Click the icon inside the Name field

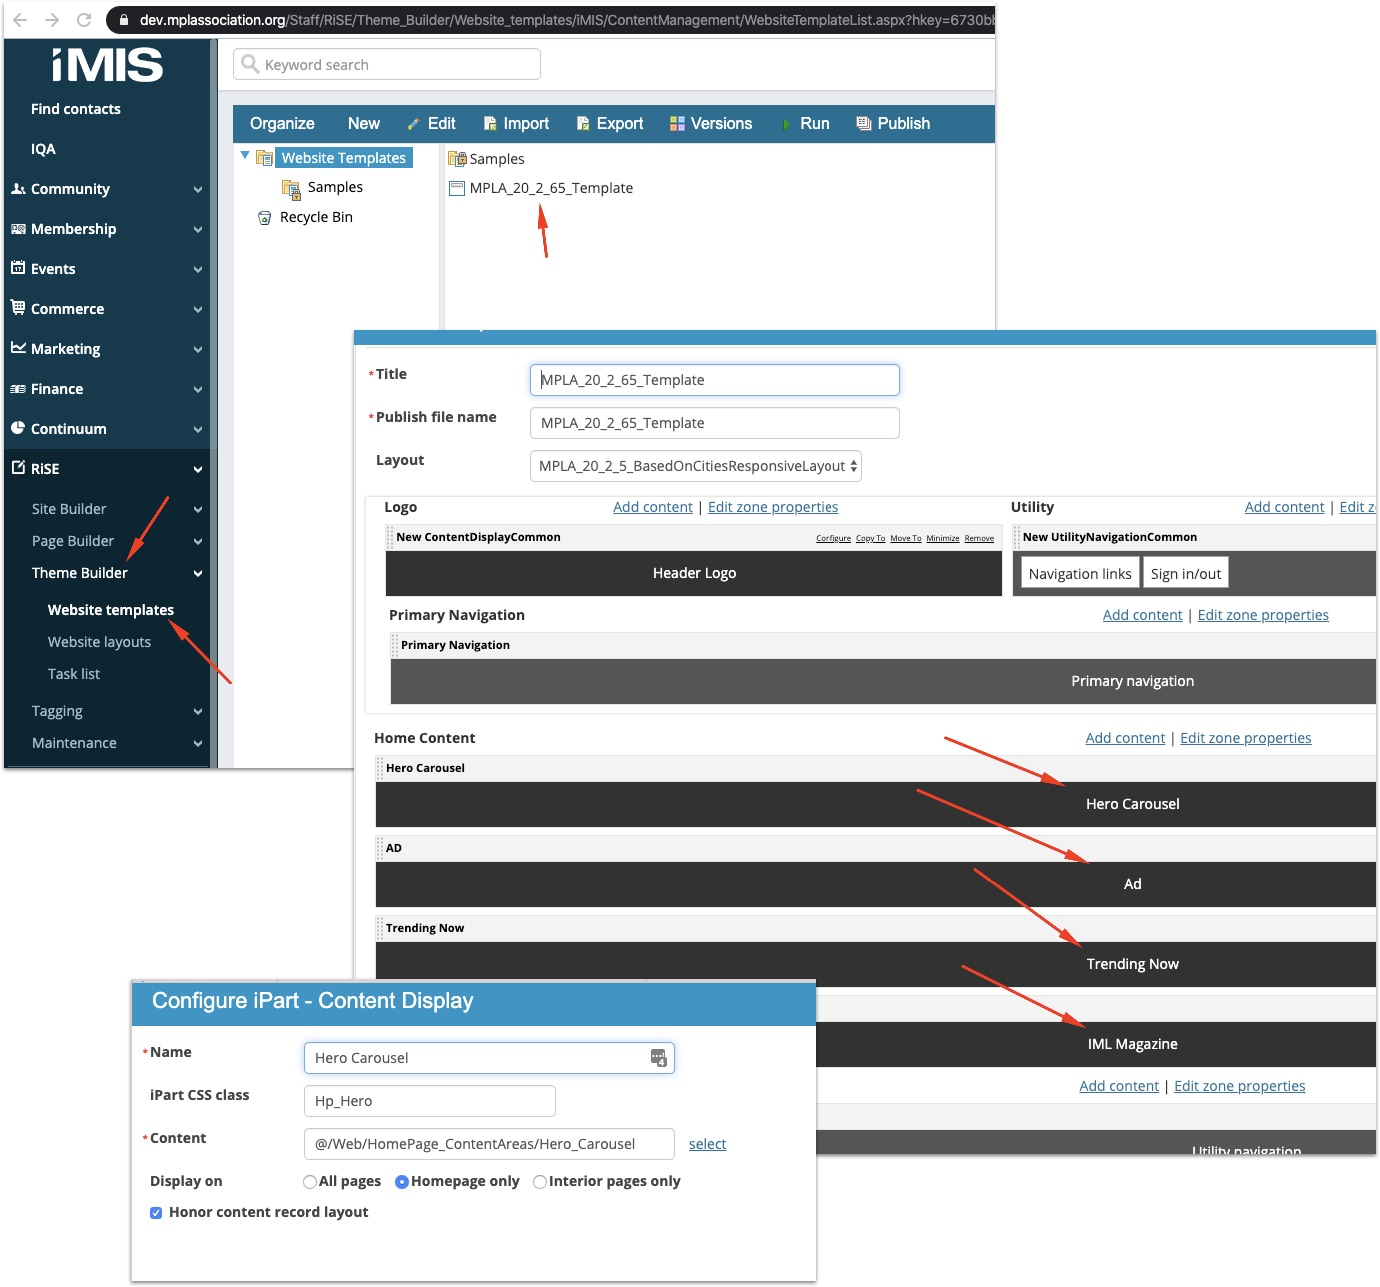[x=659, y=1058]
